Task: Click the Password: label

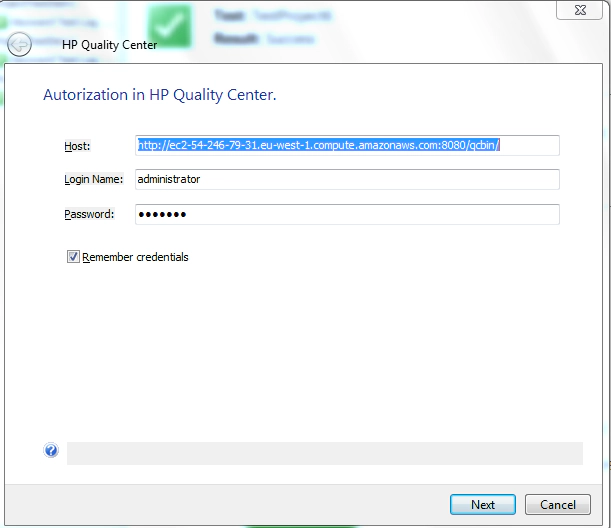Action: [x=89, y=214]
